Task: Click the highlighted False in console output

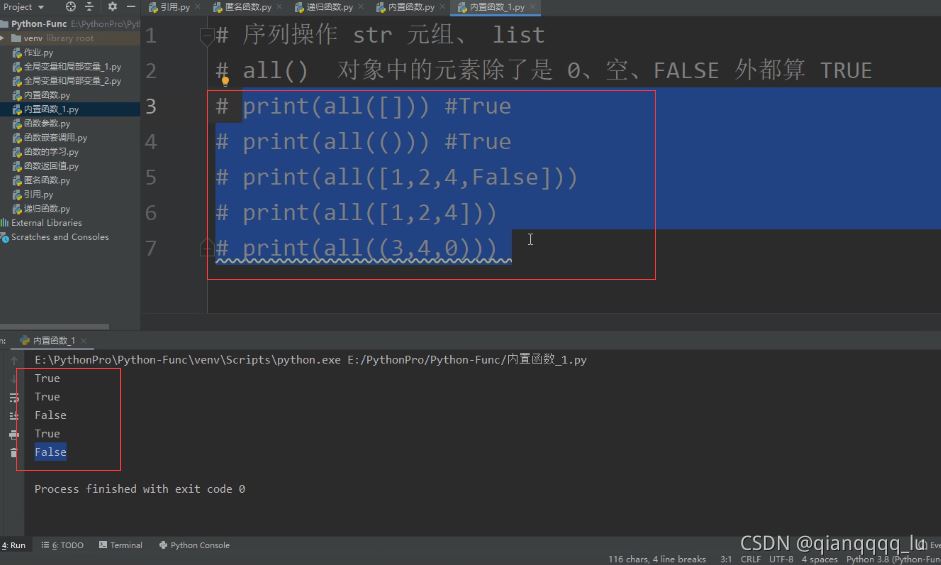Action: click(x=50, y=452)
